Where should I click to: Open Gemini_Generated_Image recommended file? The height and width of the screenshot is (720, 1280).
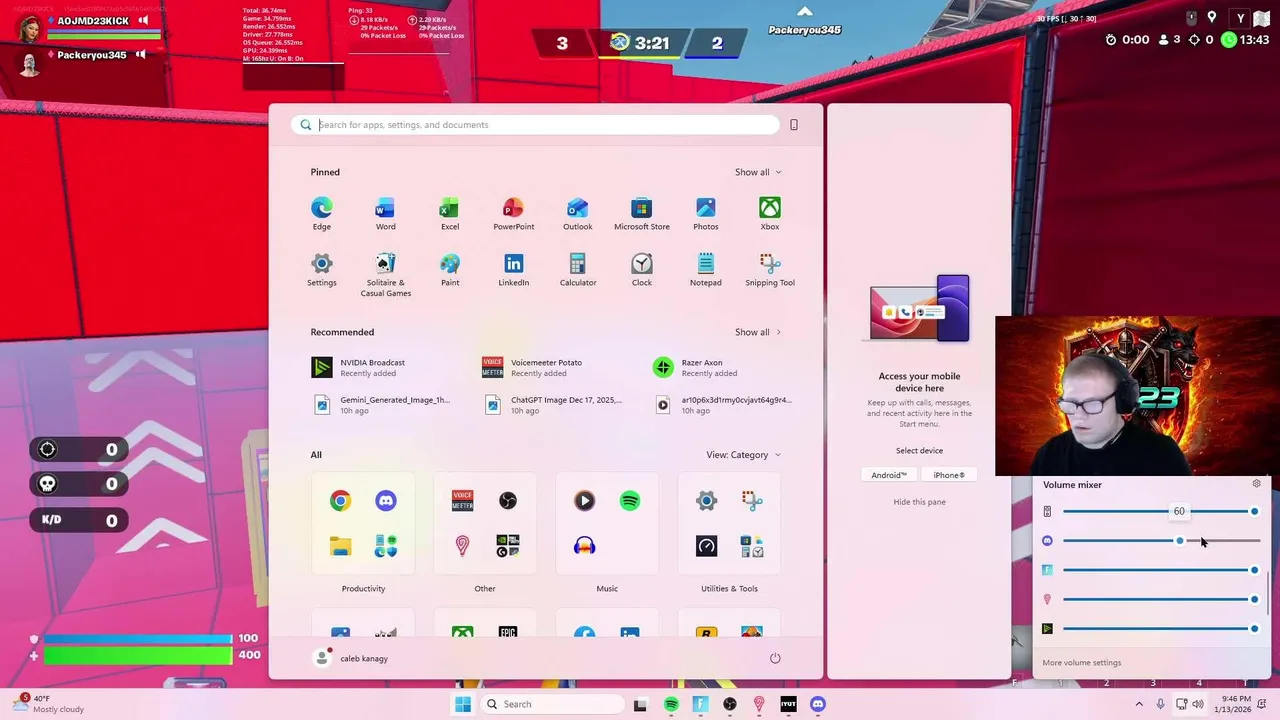[x=385, y=405]
